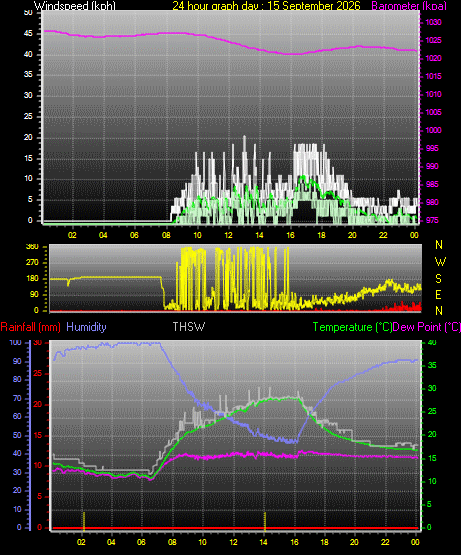Click the 16 hour tick under windspeed graph
This screenshot has width=461, height=555.
(x=290, y=235)
